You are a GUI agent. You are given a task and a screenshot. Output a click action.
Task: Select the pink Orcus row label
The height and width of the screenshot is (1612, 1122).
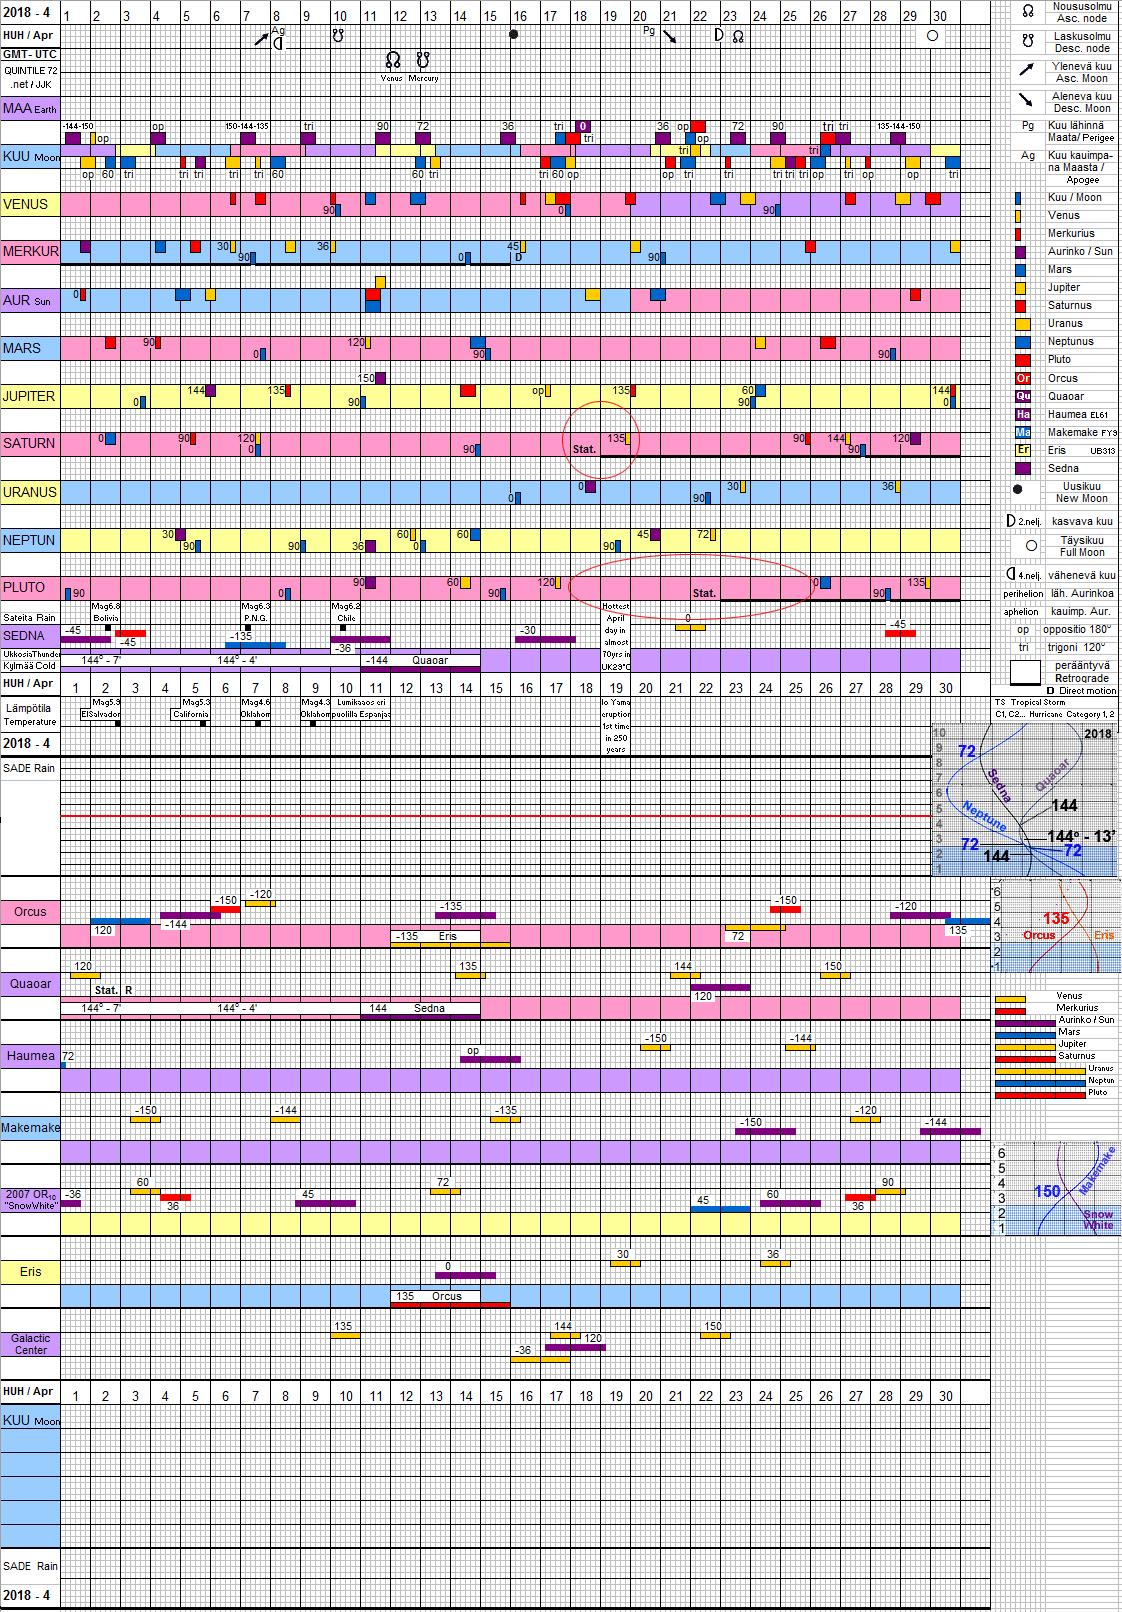[30, 912]
